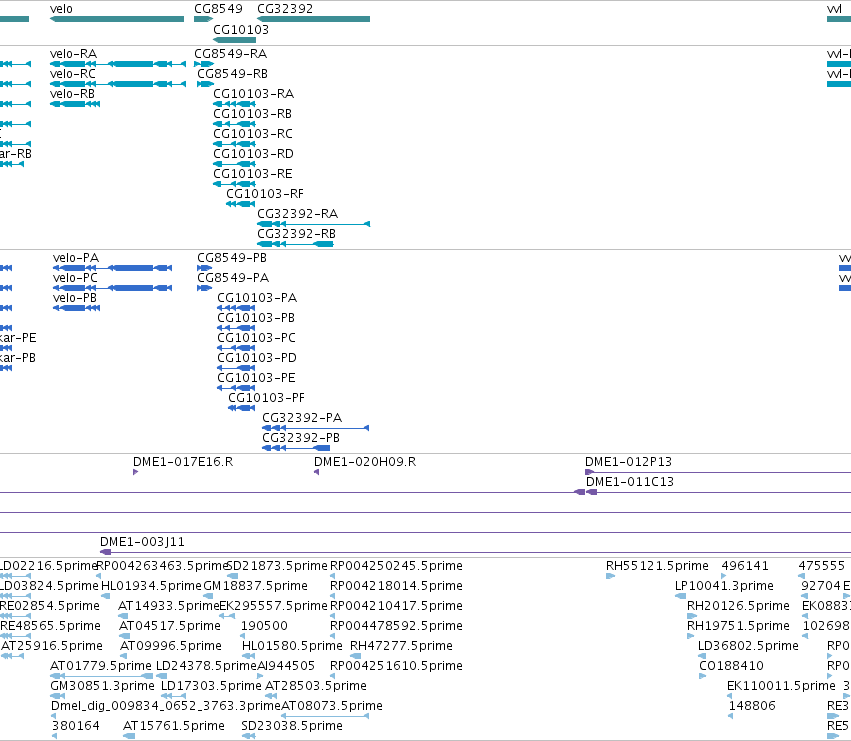Click EST EK110011.5prime

tap(729, 696)
